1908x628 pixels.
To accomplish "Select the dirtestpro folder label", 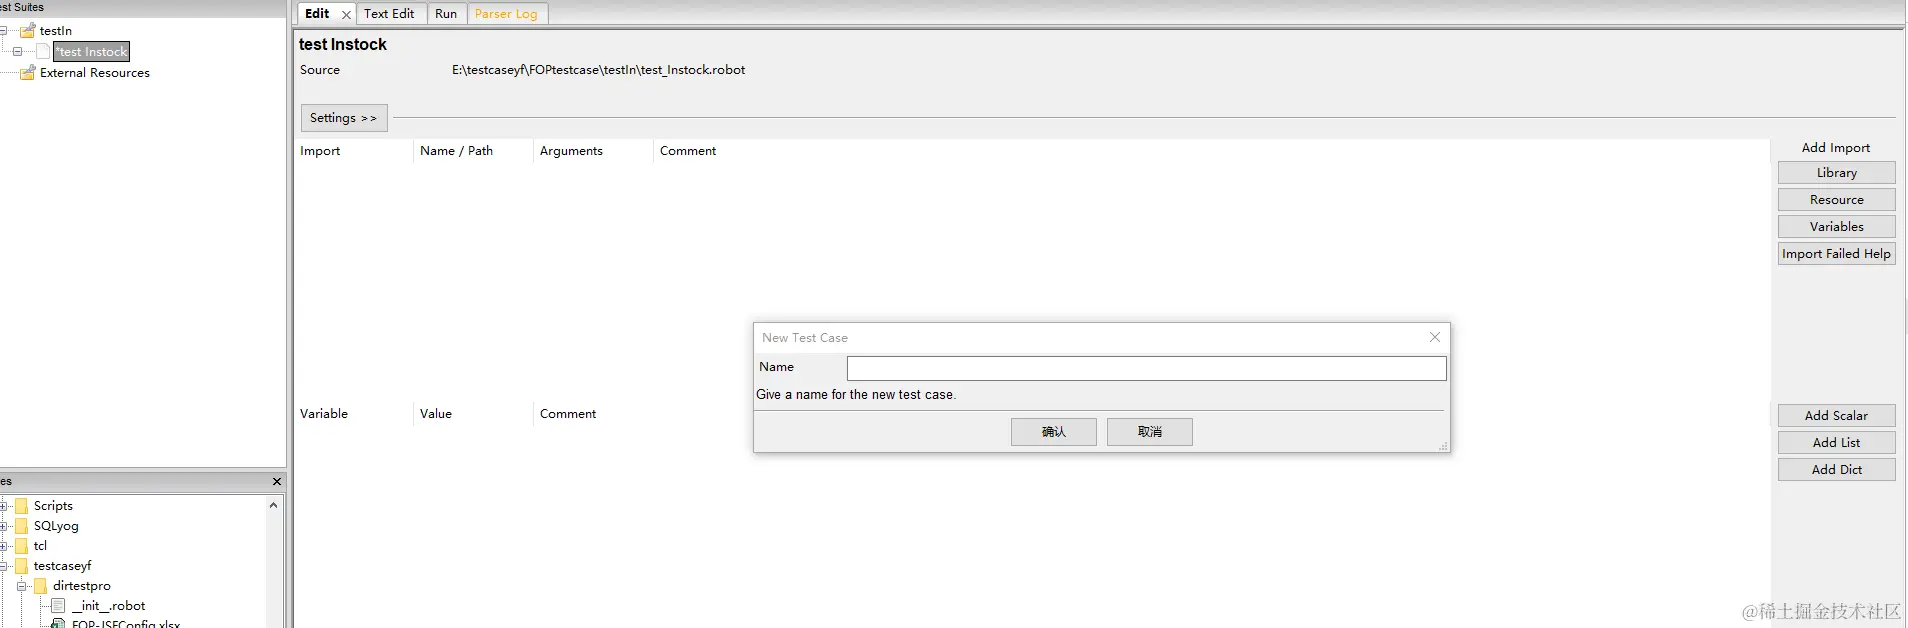I will 82,586.
